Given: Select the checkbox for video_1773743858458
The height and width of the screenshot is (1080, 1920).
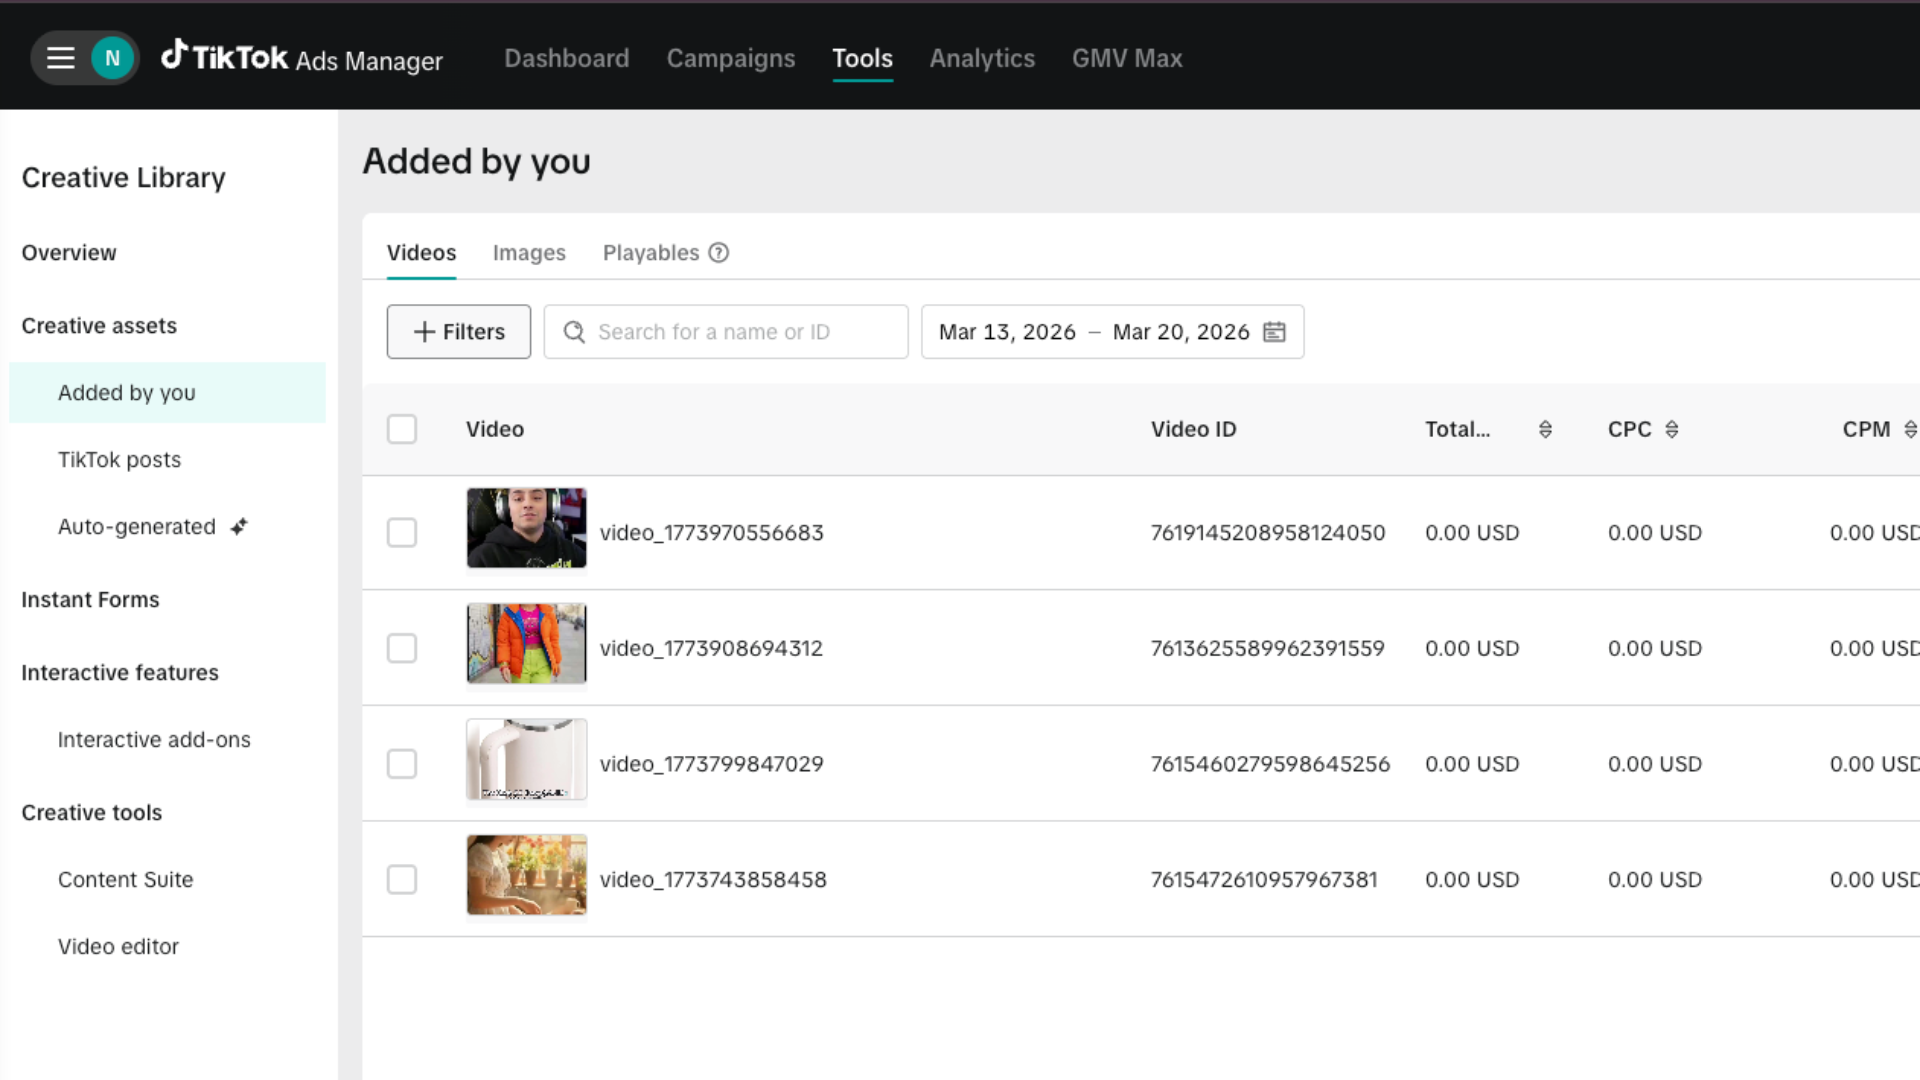Looking at the screenshot, I should point(402,879).
